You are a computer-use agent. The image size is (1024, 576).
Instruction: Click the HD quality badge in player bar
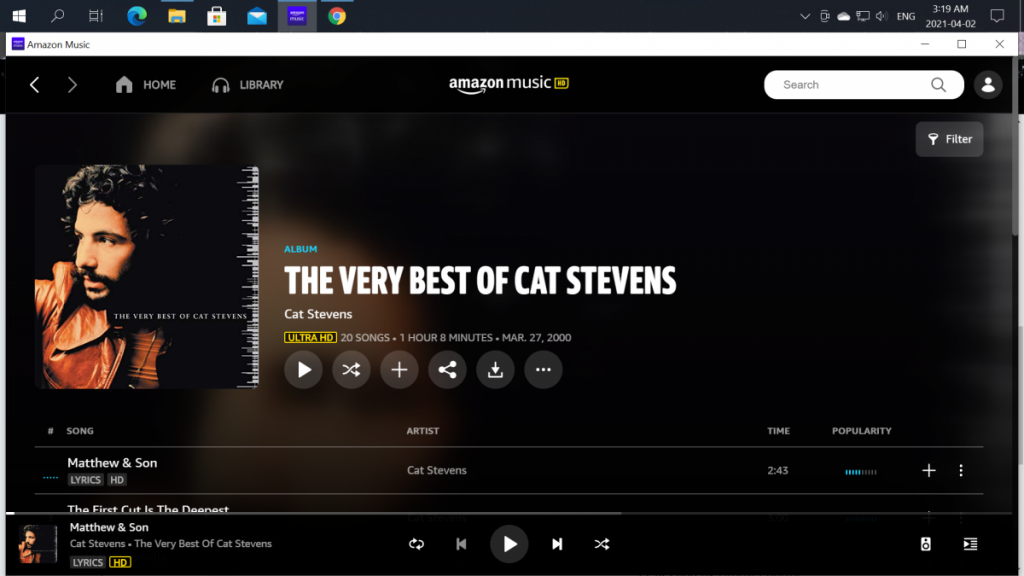[x=120, y=562]
